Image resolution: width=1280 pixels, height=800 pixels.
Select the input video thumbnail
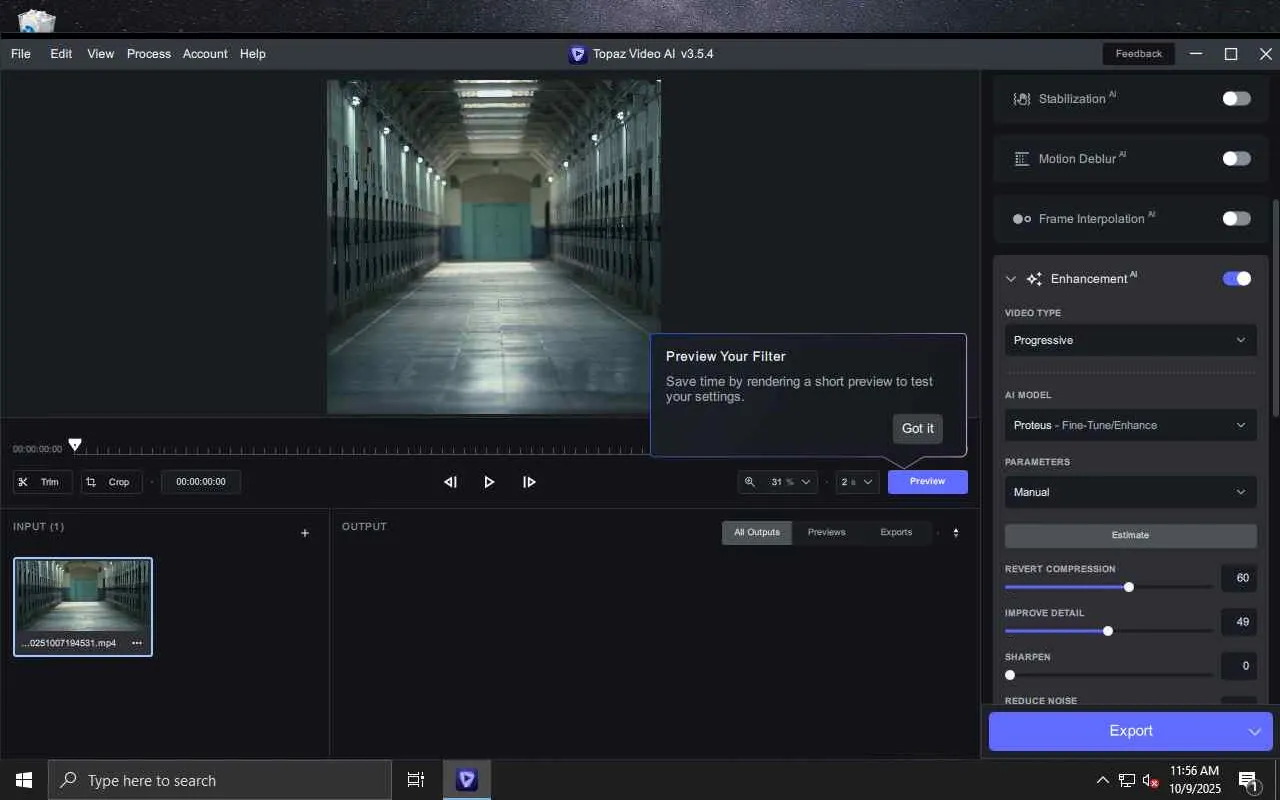pyautogui.click(x=83, y=607)
